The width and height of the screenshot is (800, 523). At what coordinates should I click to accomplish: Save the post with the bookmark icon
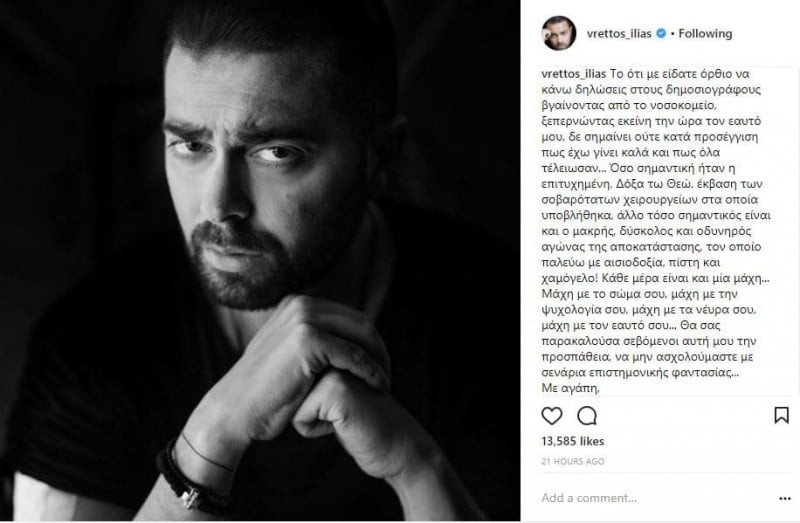pyautogui.click(x=781, y=415)
